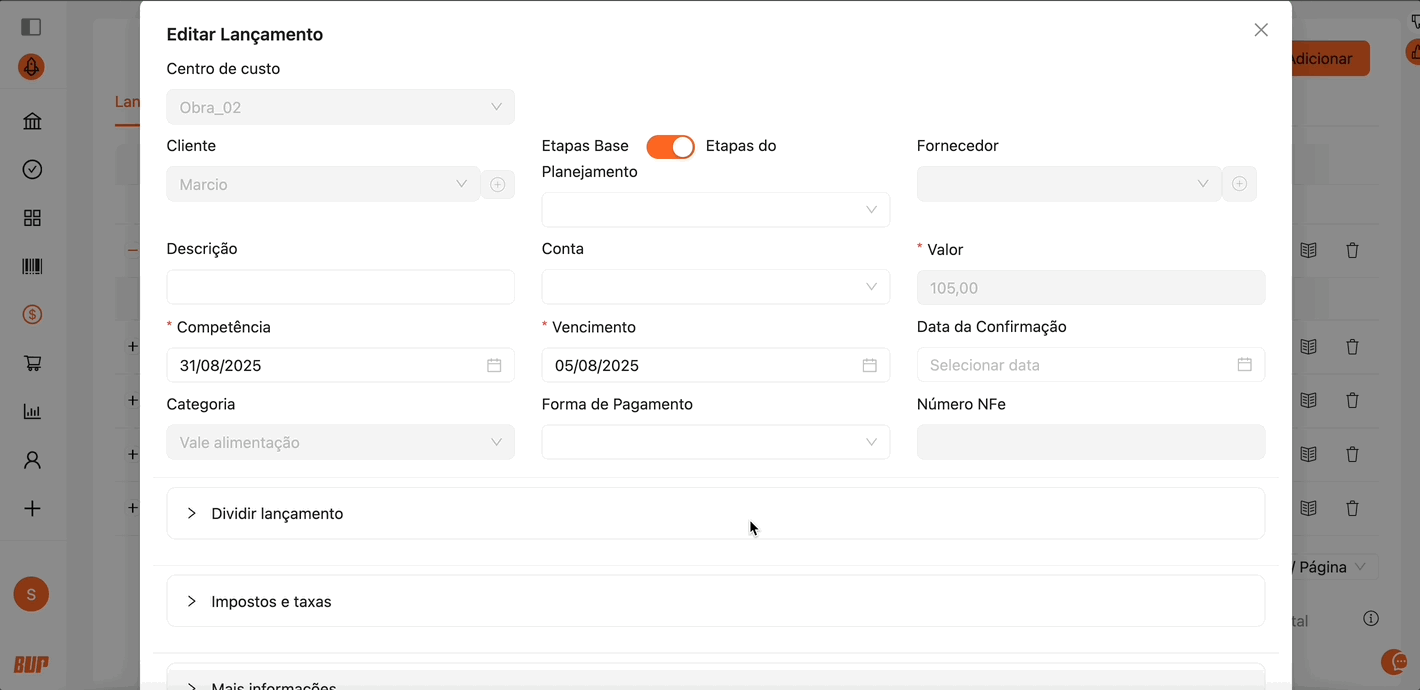Open the Vencimento calendar icon
The image size is (1420, 690).
[x=869, y=365]
